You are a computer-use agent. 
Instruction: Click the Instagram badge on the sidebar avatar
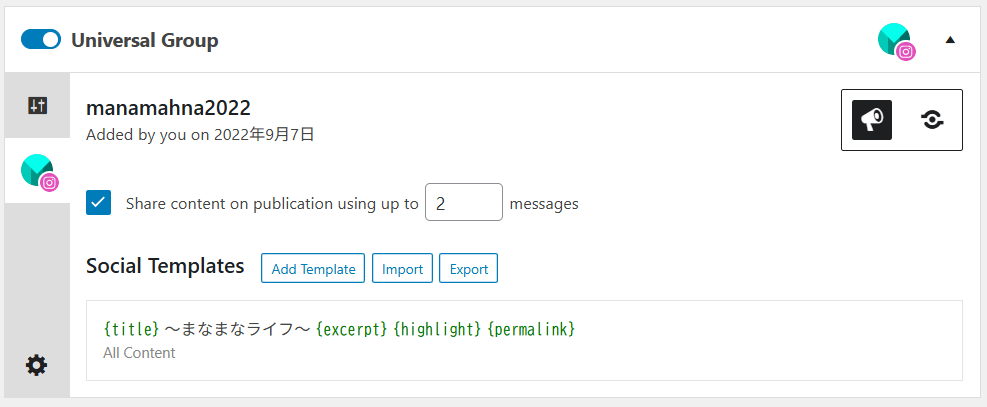(49, 182)
